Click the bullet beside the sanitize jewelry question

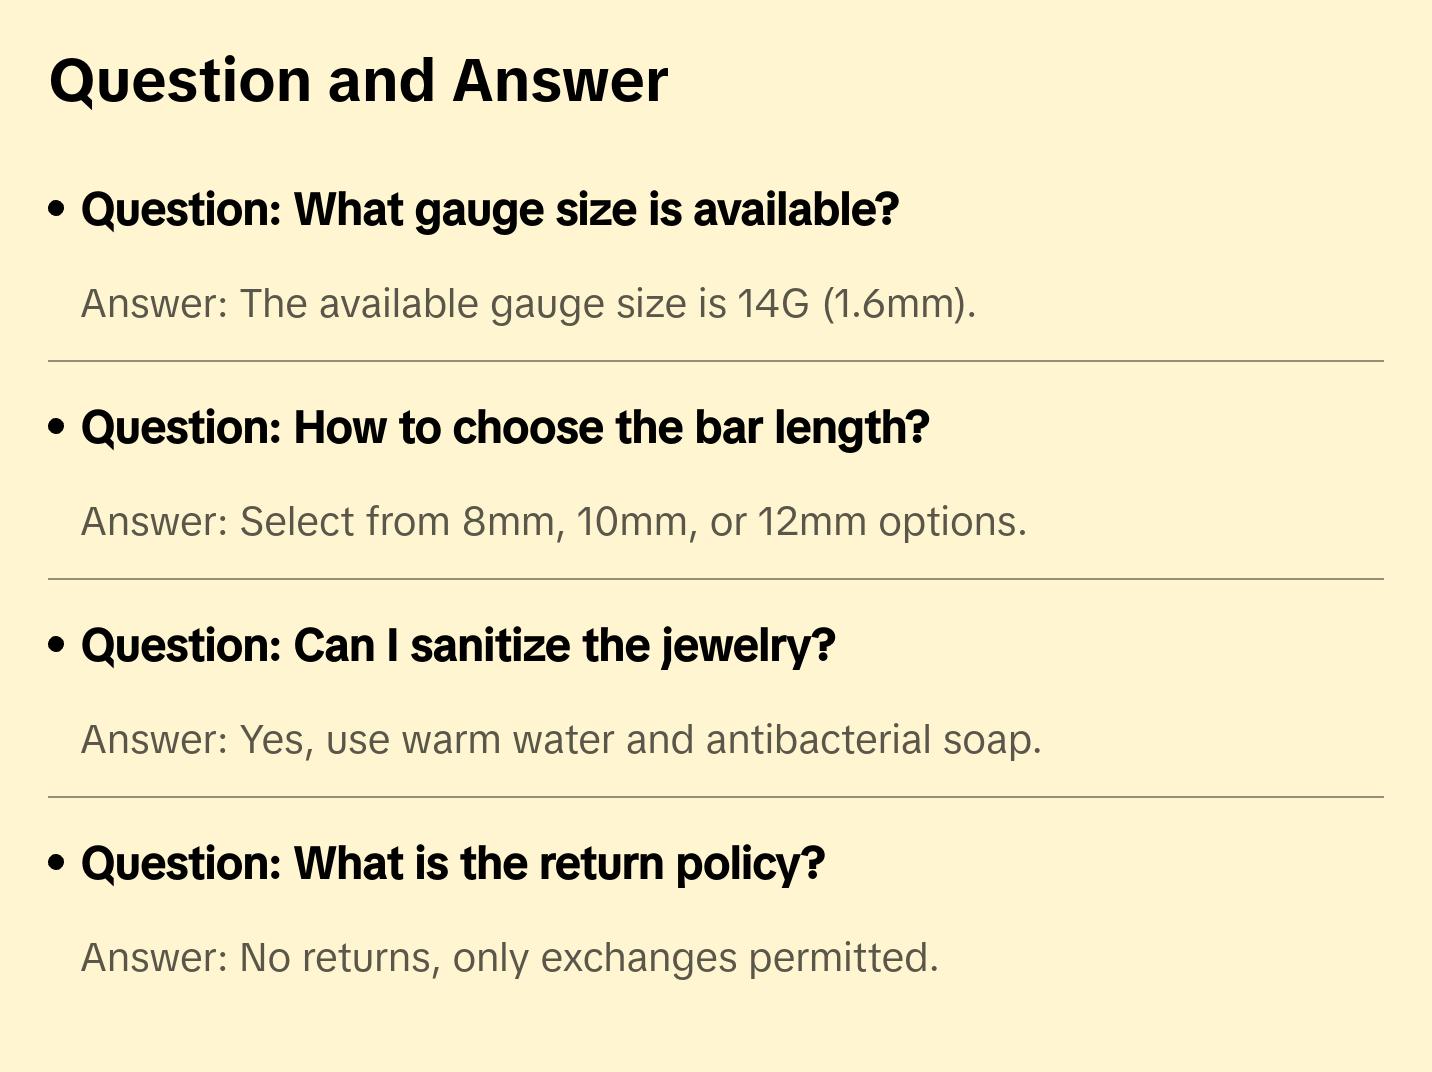tap(57, 645)
